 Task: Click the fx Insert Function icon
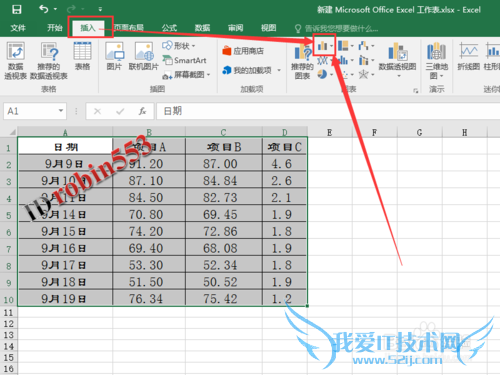(142, 111)
